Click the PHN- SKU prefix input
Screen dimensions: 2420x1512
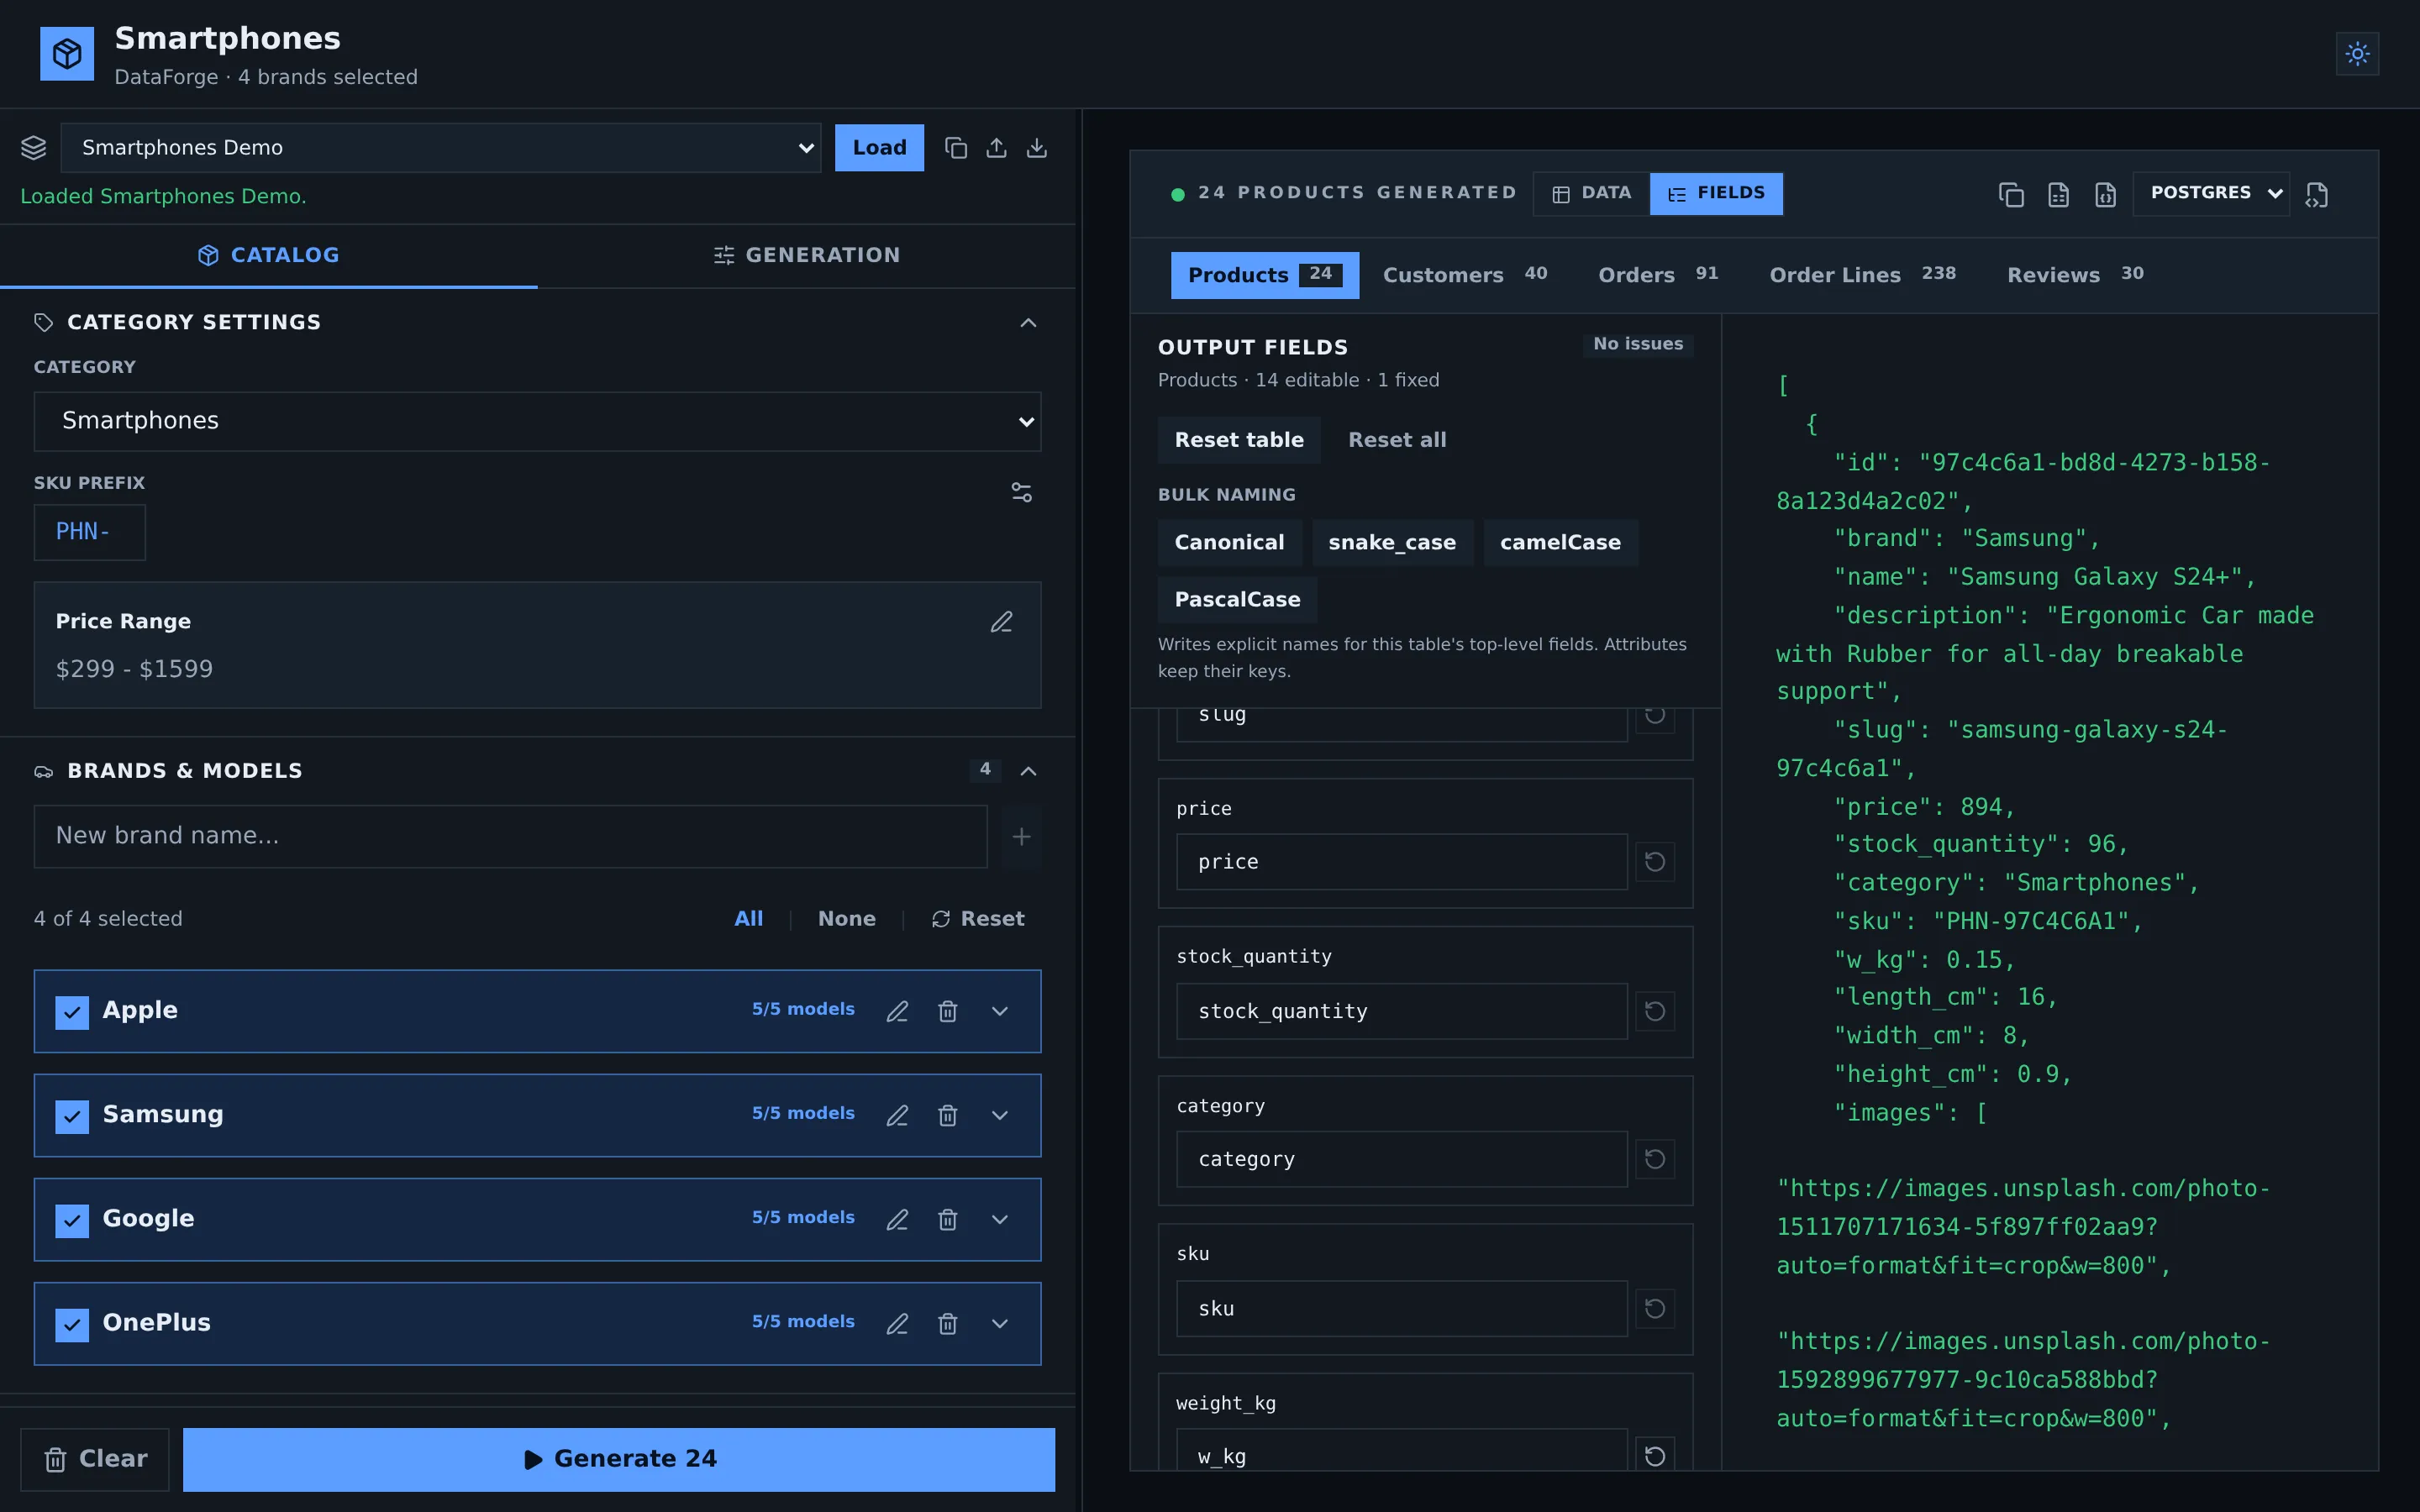89,532
